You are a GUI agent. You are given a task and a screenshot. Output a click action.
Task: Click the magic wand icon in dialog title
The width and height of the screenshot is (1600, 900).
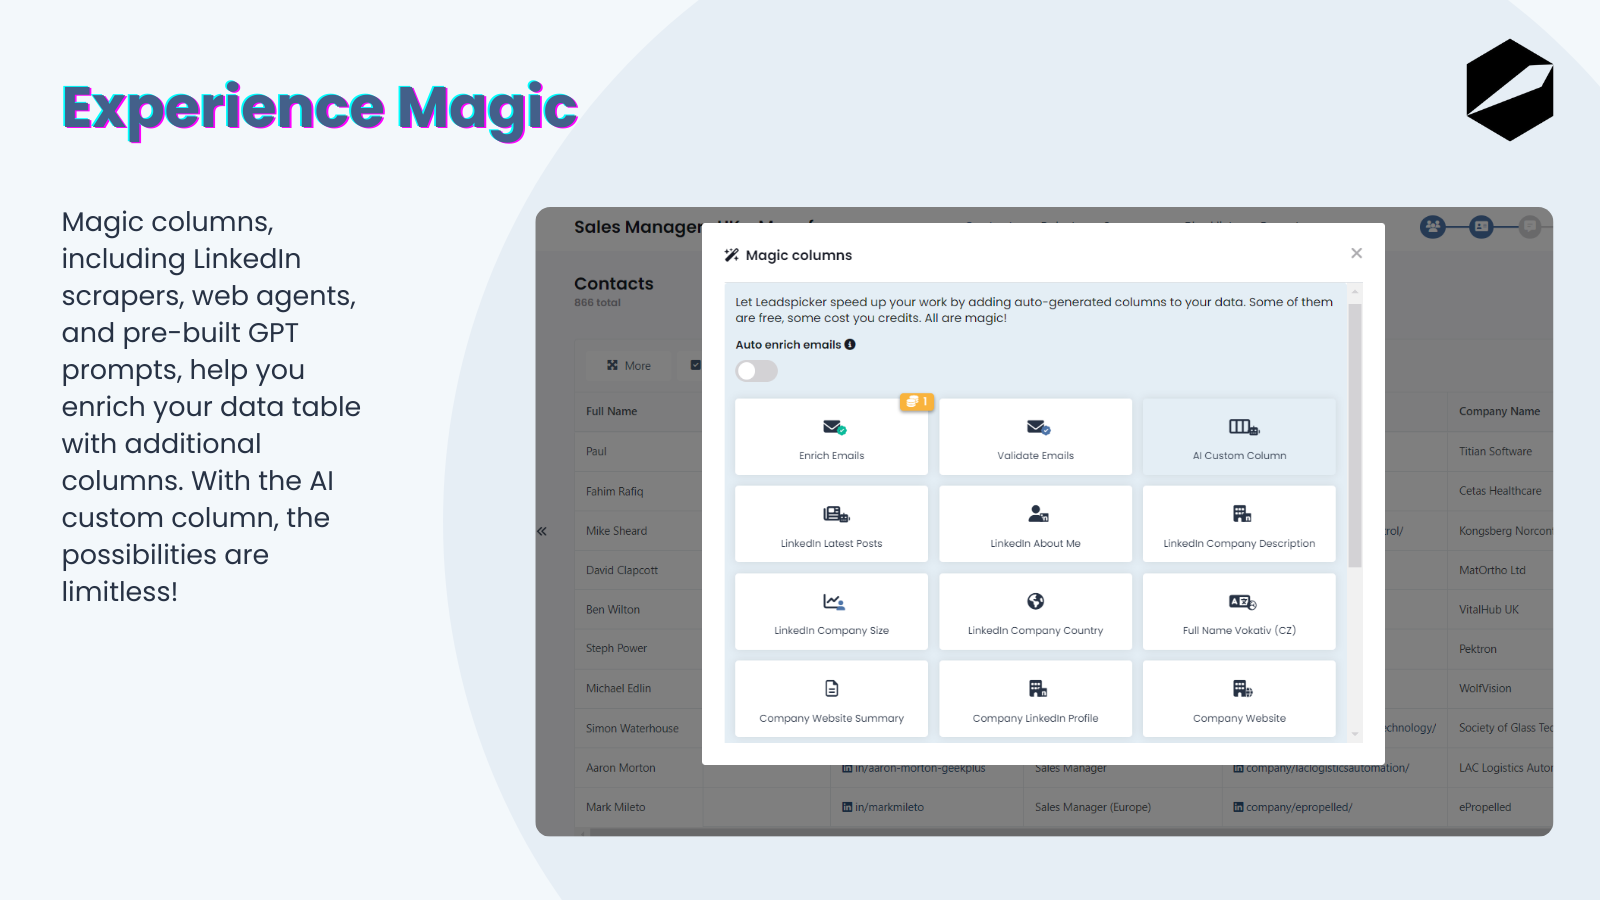[732, 255]
